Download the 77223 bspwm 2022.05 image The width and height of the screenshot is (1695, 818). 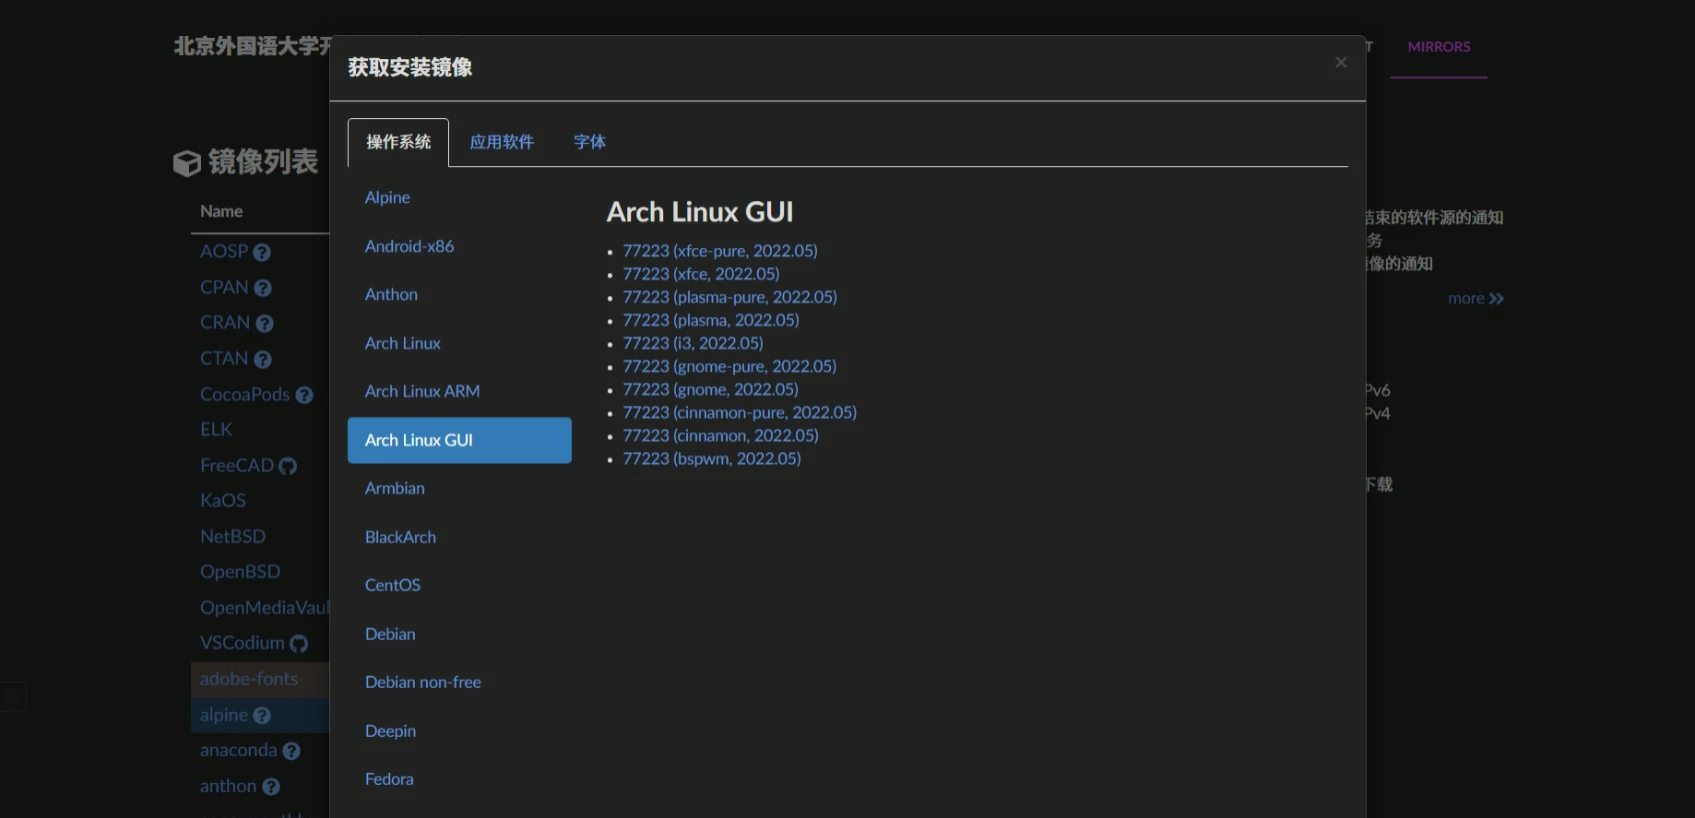[711, 459]
